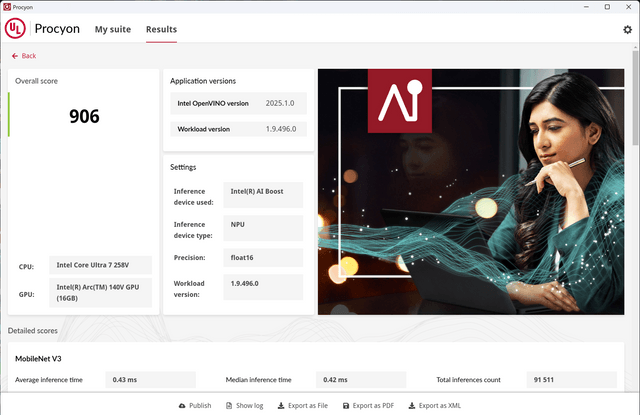This screenshot has height=415, width=640.
Task: Choose Export as PDF
Action: [368, 406]
